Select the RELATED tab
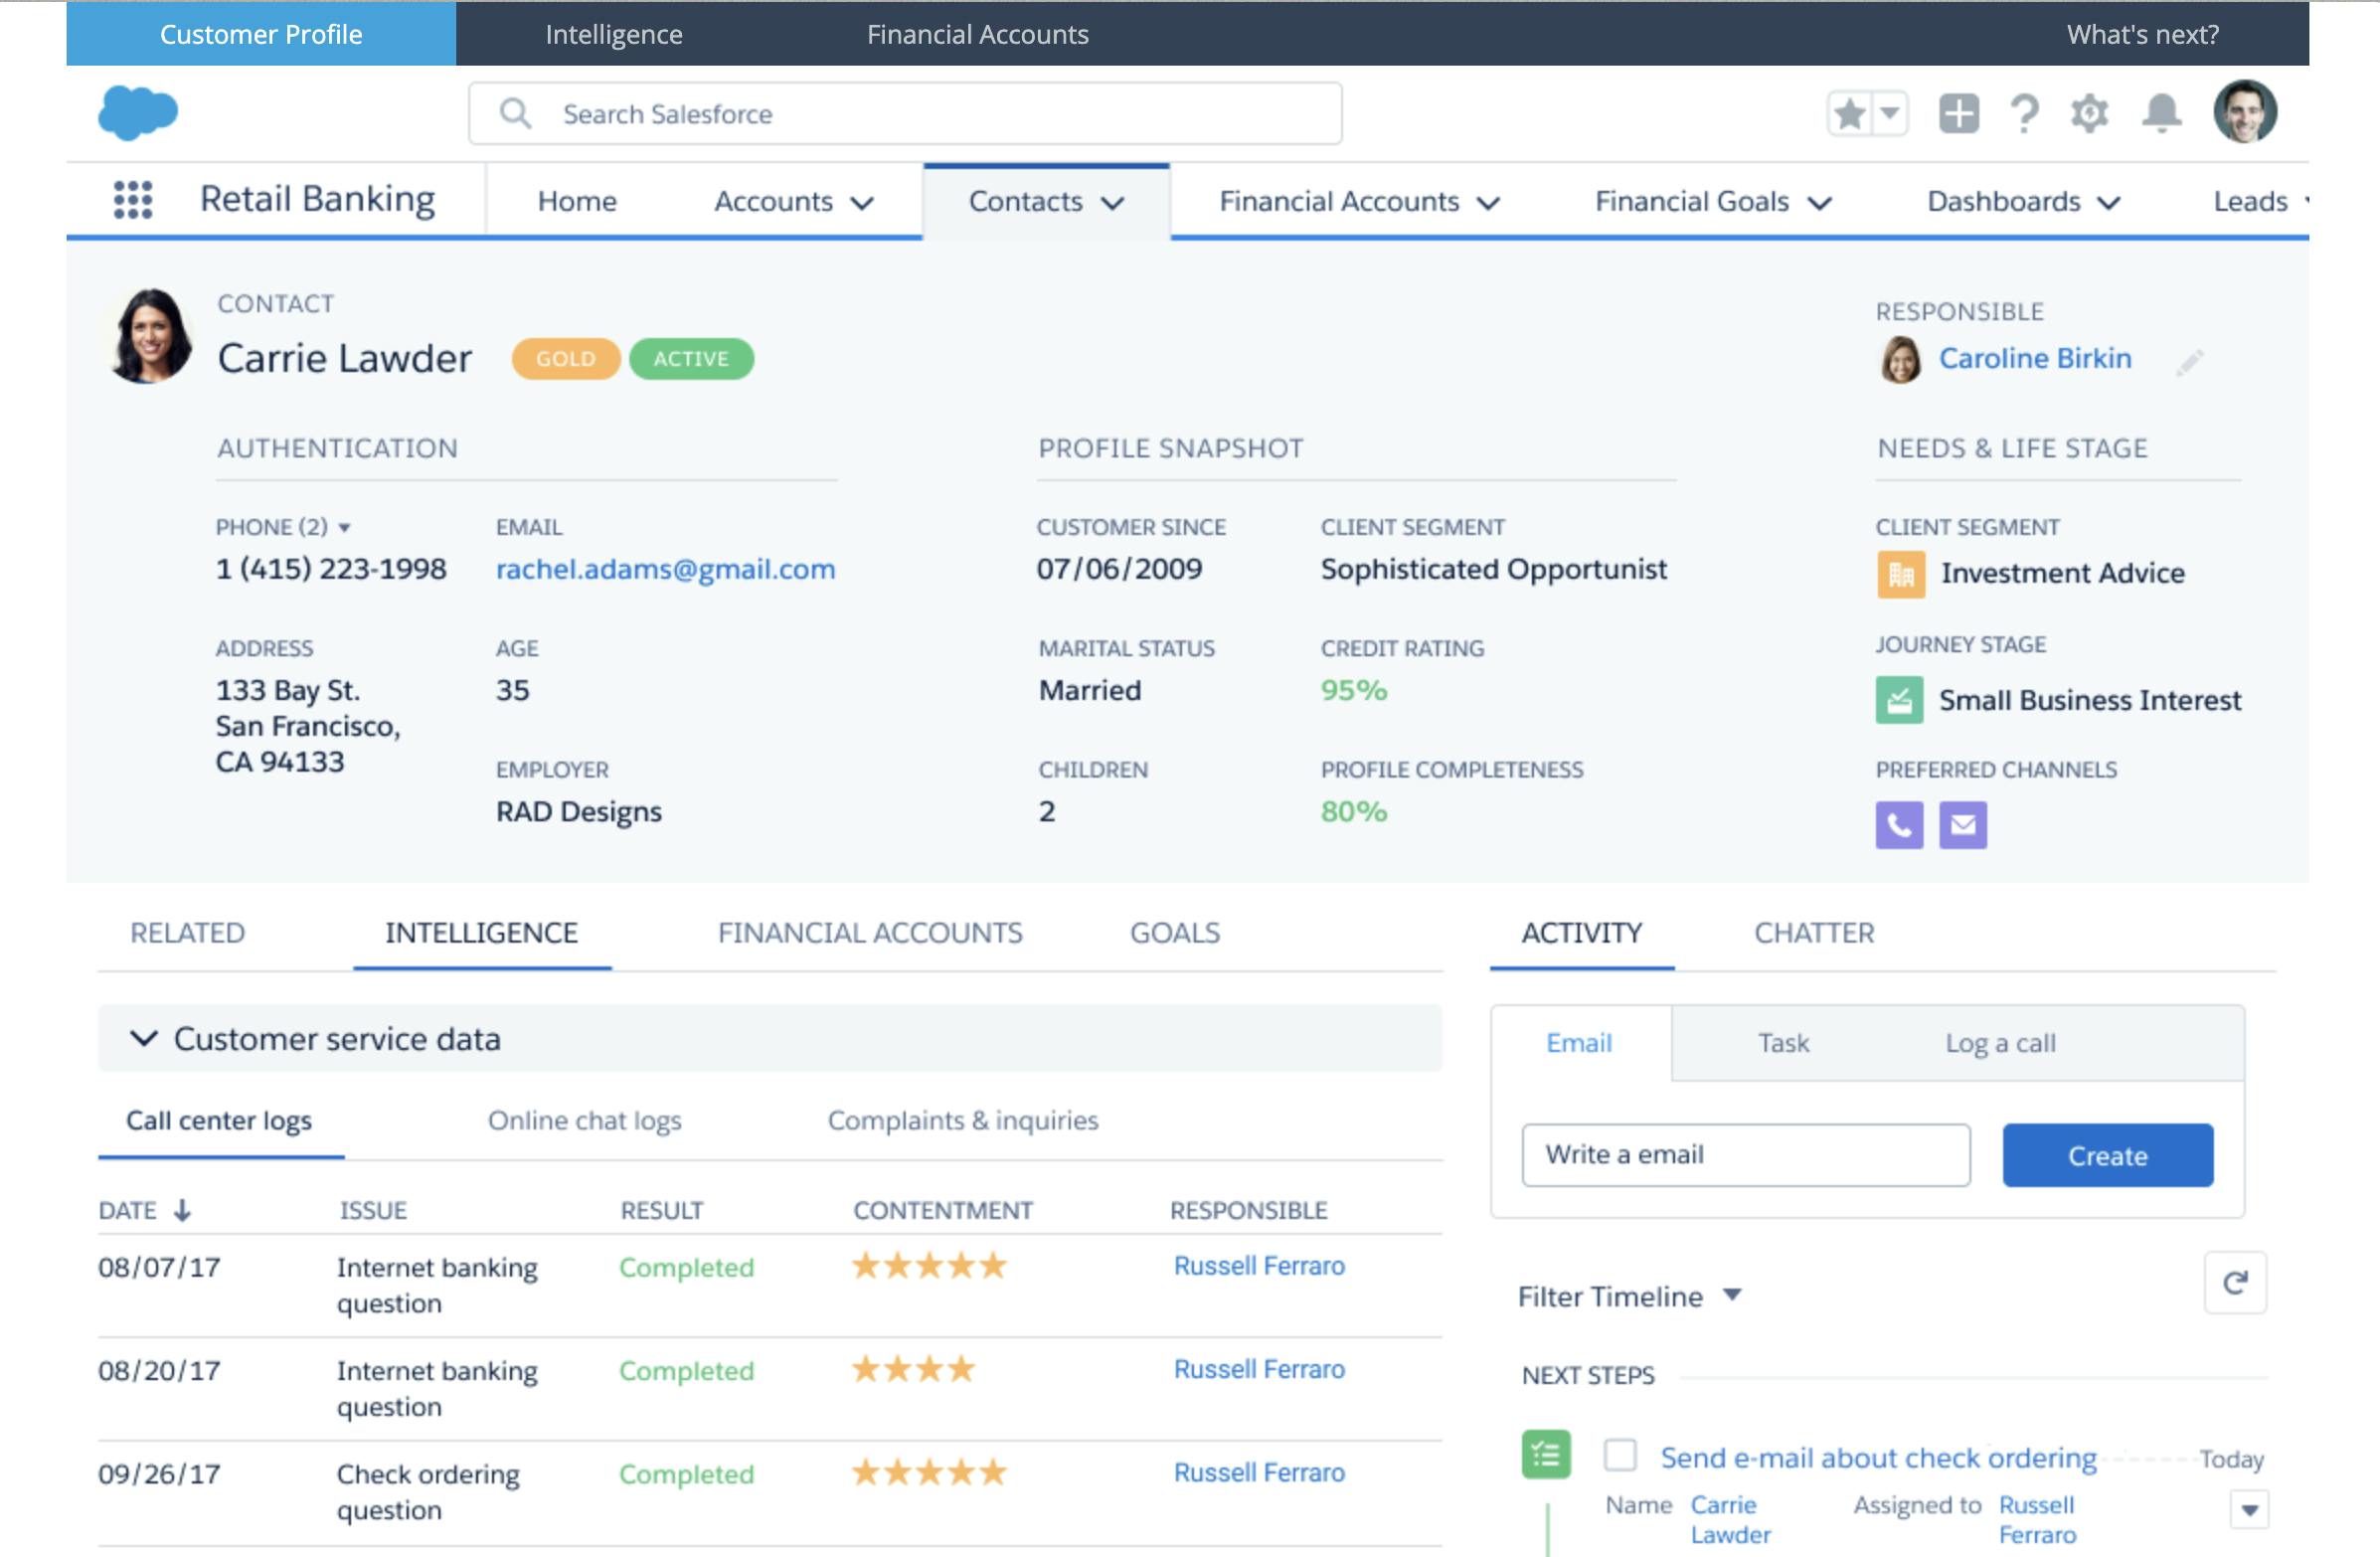The height and width of the screenshot is (1557, 2380). 187,933
